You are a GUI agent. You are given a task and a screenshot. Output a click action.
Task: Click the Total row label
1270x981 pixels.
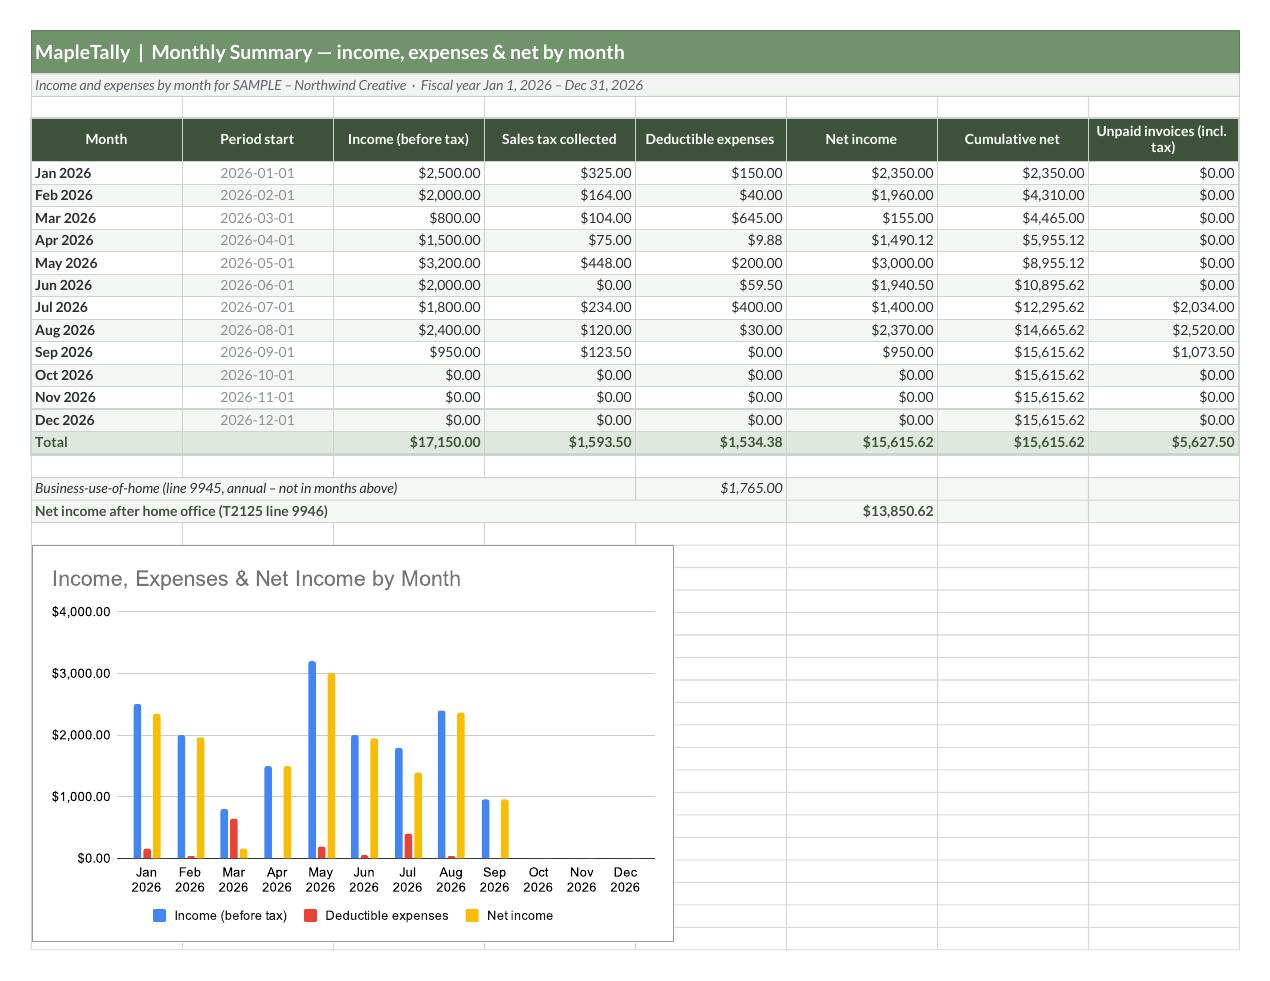coord(107,442)
